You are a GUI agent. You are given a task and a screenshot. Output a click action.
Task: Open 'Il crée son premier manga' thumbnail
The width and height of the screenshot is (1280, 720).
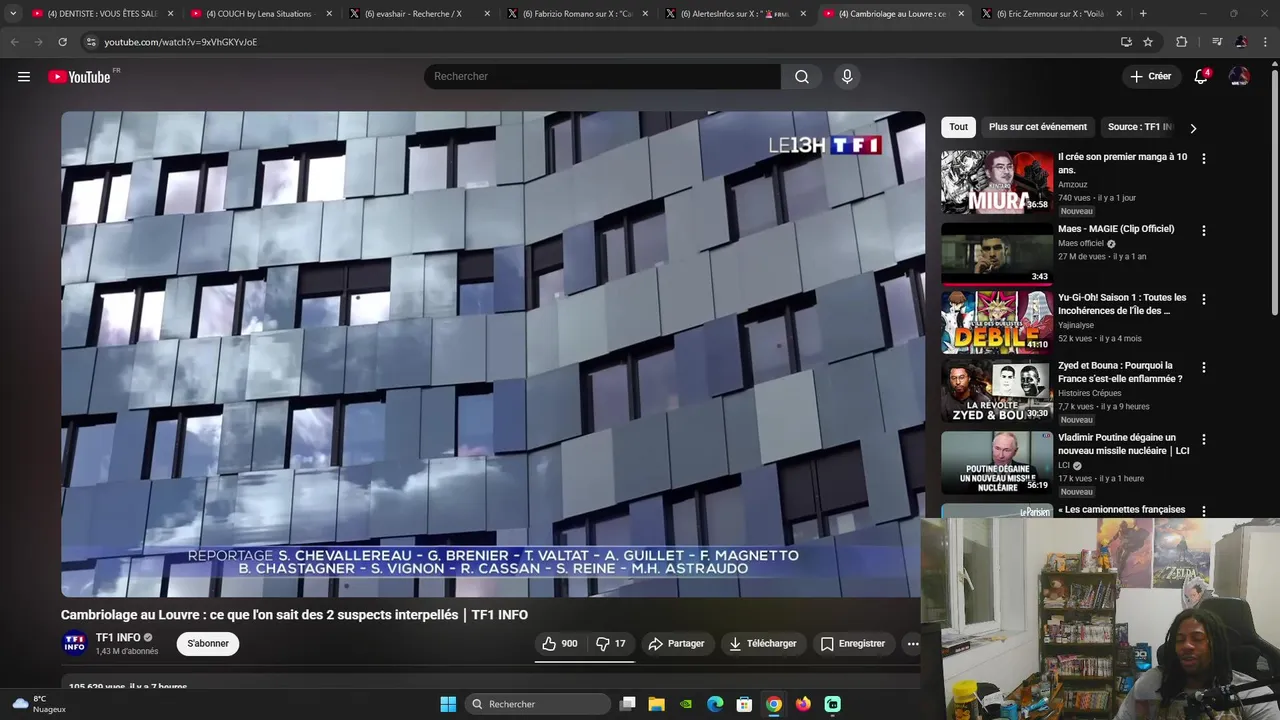996,182
